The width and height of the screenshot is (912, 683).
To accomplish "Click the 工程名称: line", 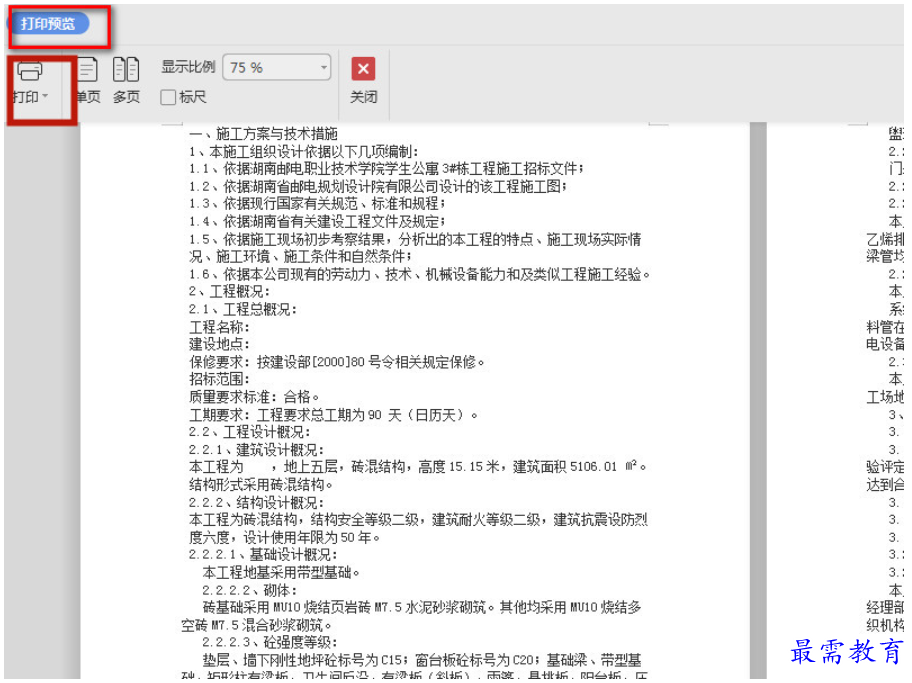I will point(219,327).
